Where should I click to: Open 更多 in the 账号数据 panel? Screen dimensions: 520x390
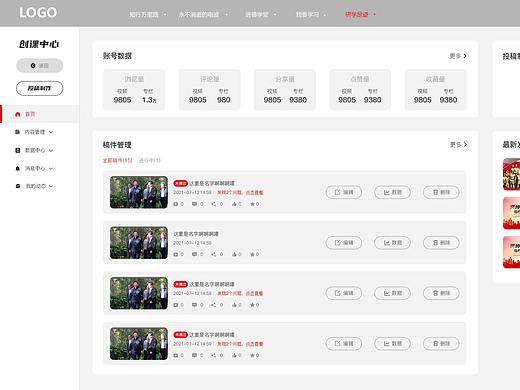pos(458,56)
